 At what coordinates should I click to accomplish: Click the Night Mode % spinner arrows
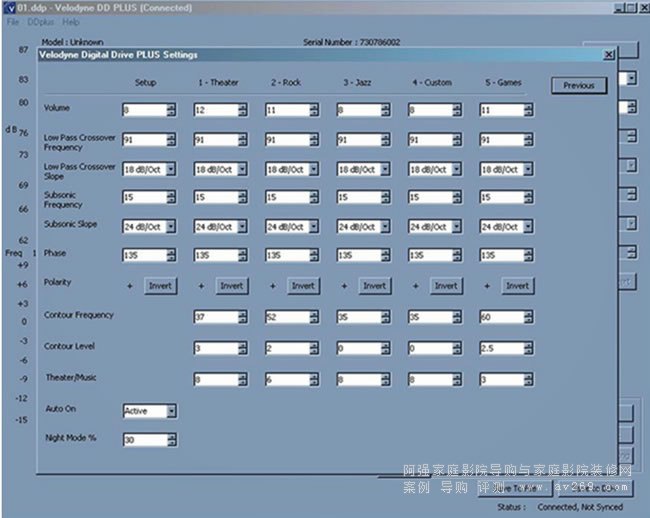click(x=172, y=440)
